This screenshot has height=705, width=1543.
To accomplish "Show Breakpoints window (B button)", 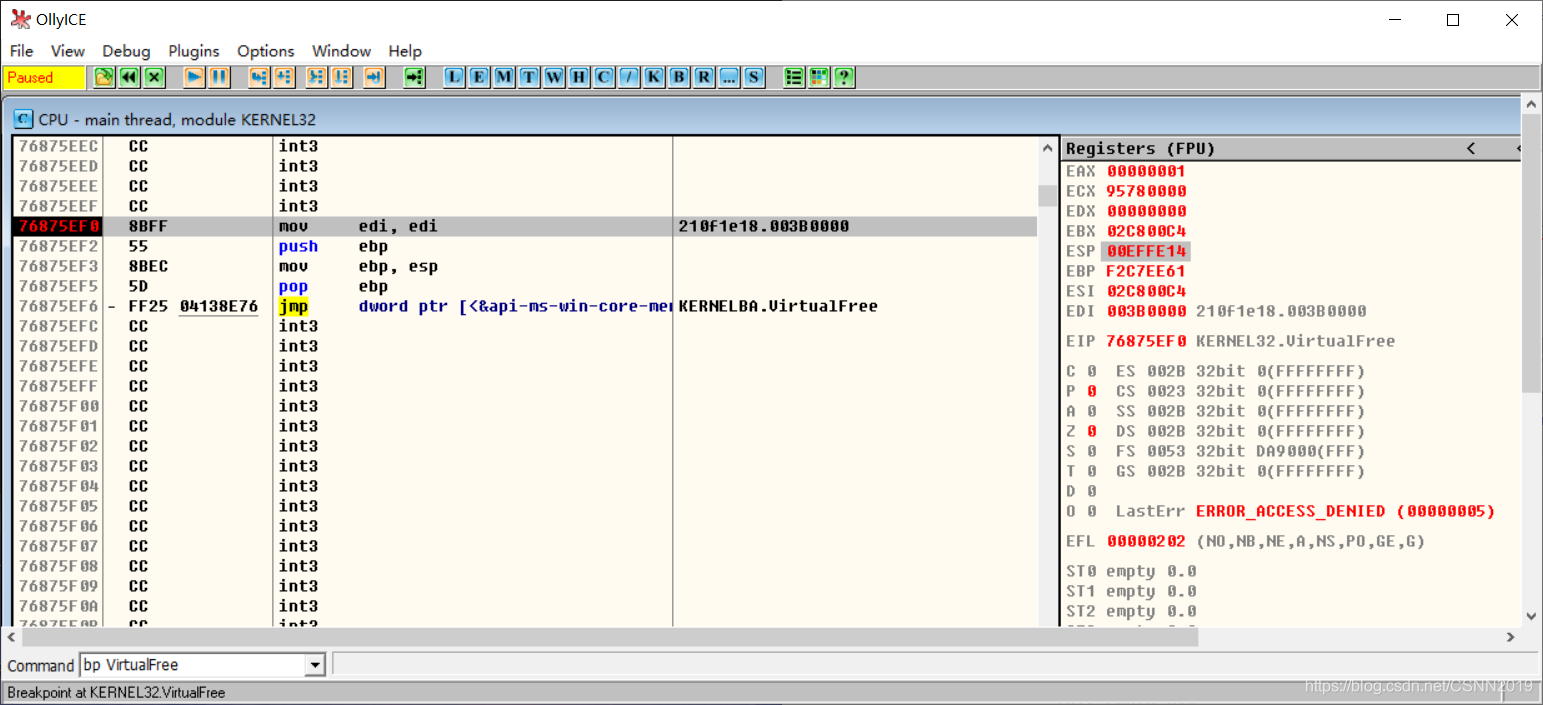I will [x=679, y=77].
